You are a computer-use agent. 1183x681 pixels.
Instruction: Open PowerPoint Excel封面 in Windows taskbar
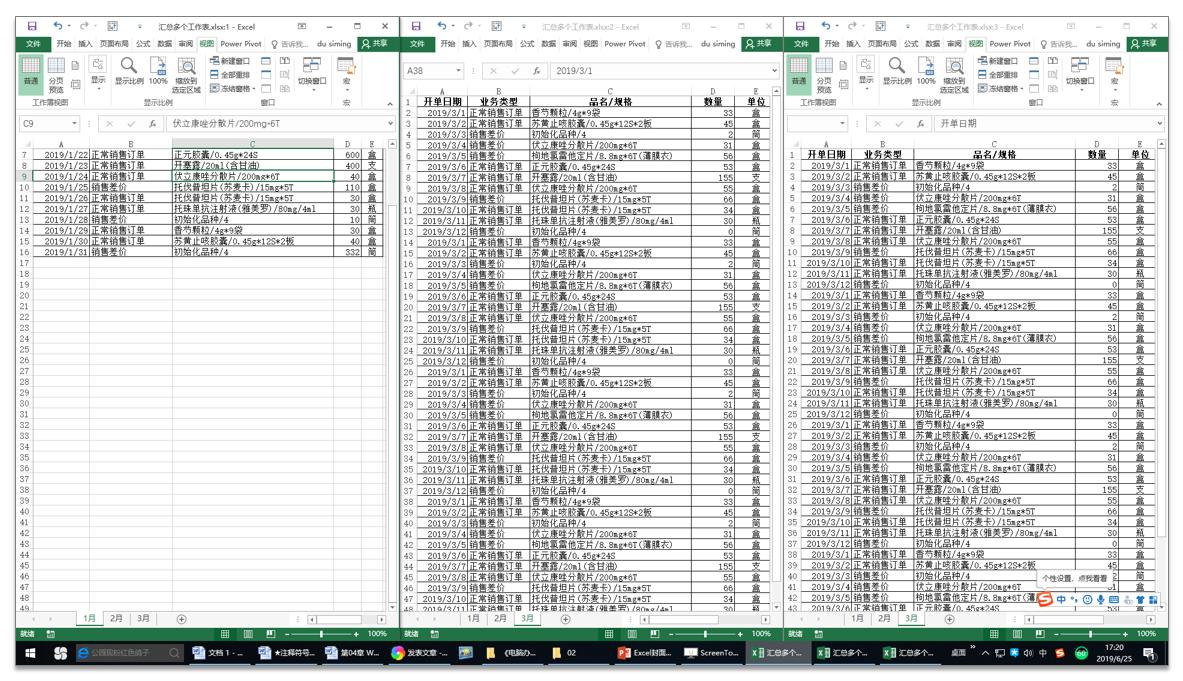click(x=644, y=653)
